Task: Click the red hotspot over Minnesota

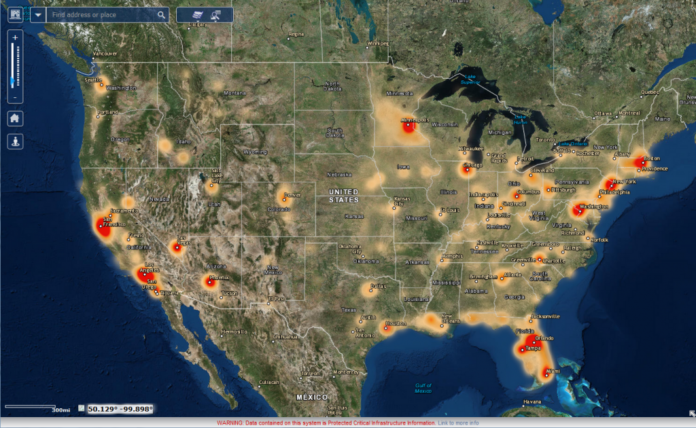Action: 408,127
